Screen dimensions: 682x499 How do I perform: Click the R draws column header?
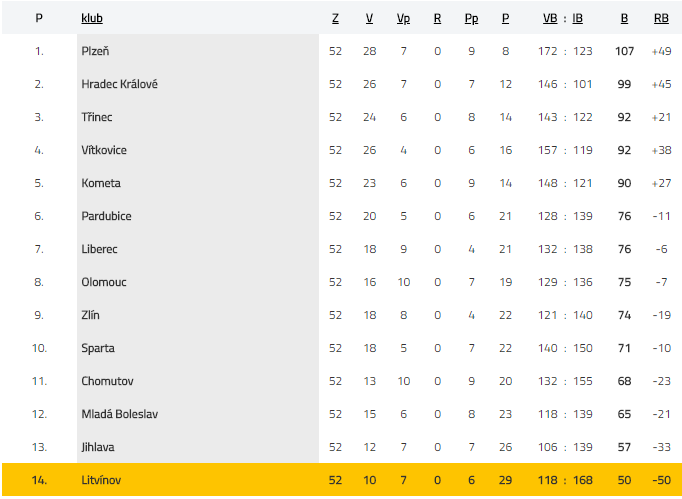coord(437,18)
